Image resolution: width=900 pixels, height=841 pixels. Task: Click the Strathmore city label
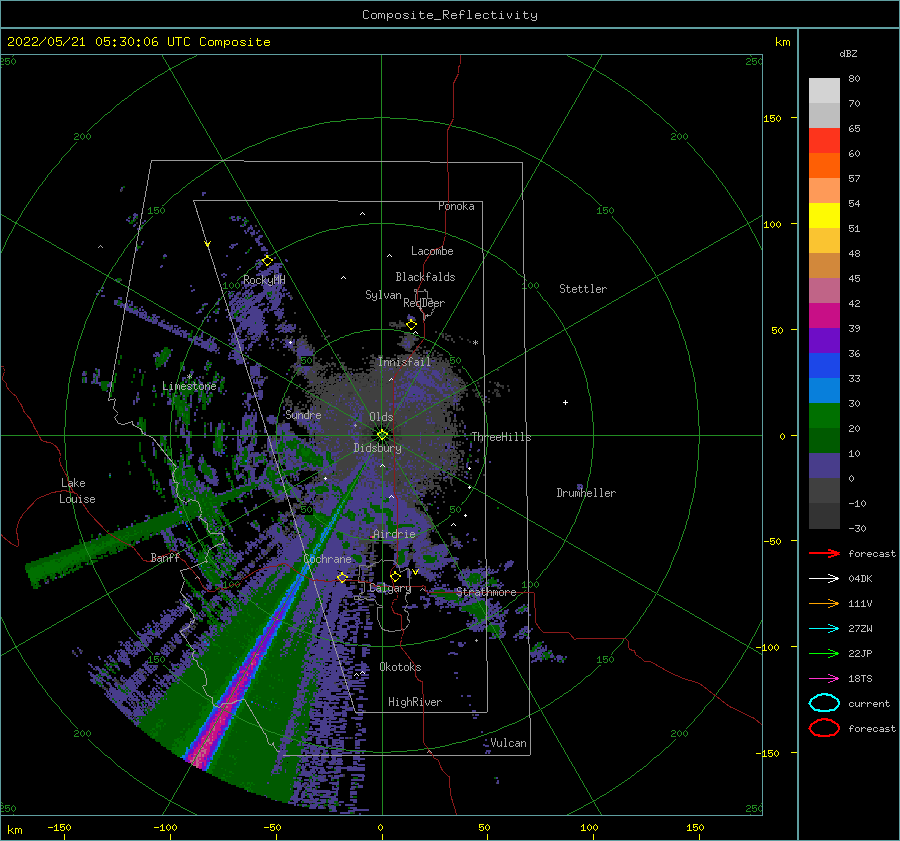486,592
